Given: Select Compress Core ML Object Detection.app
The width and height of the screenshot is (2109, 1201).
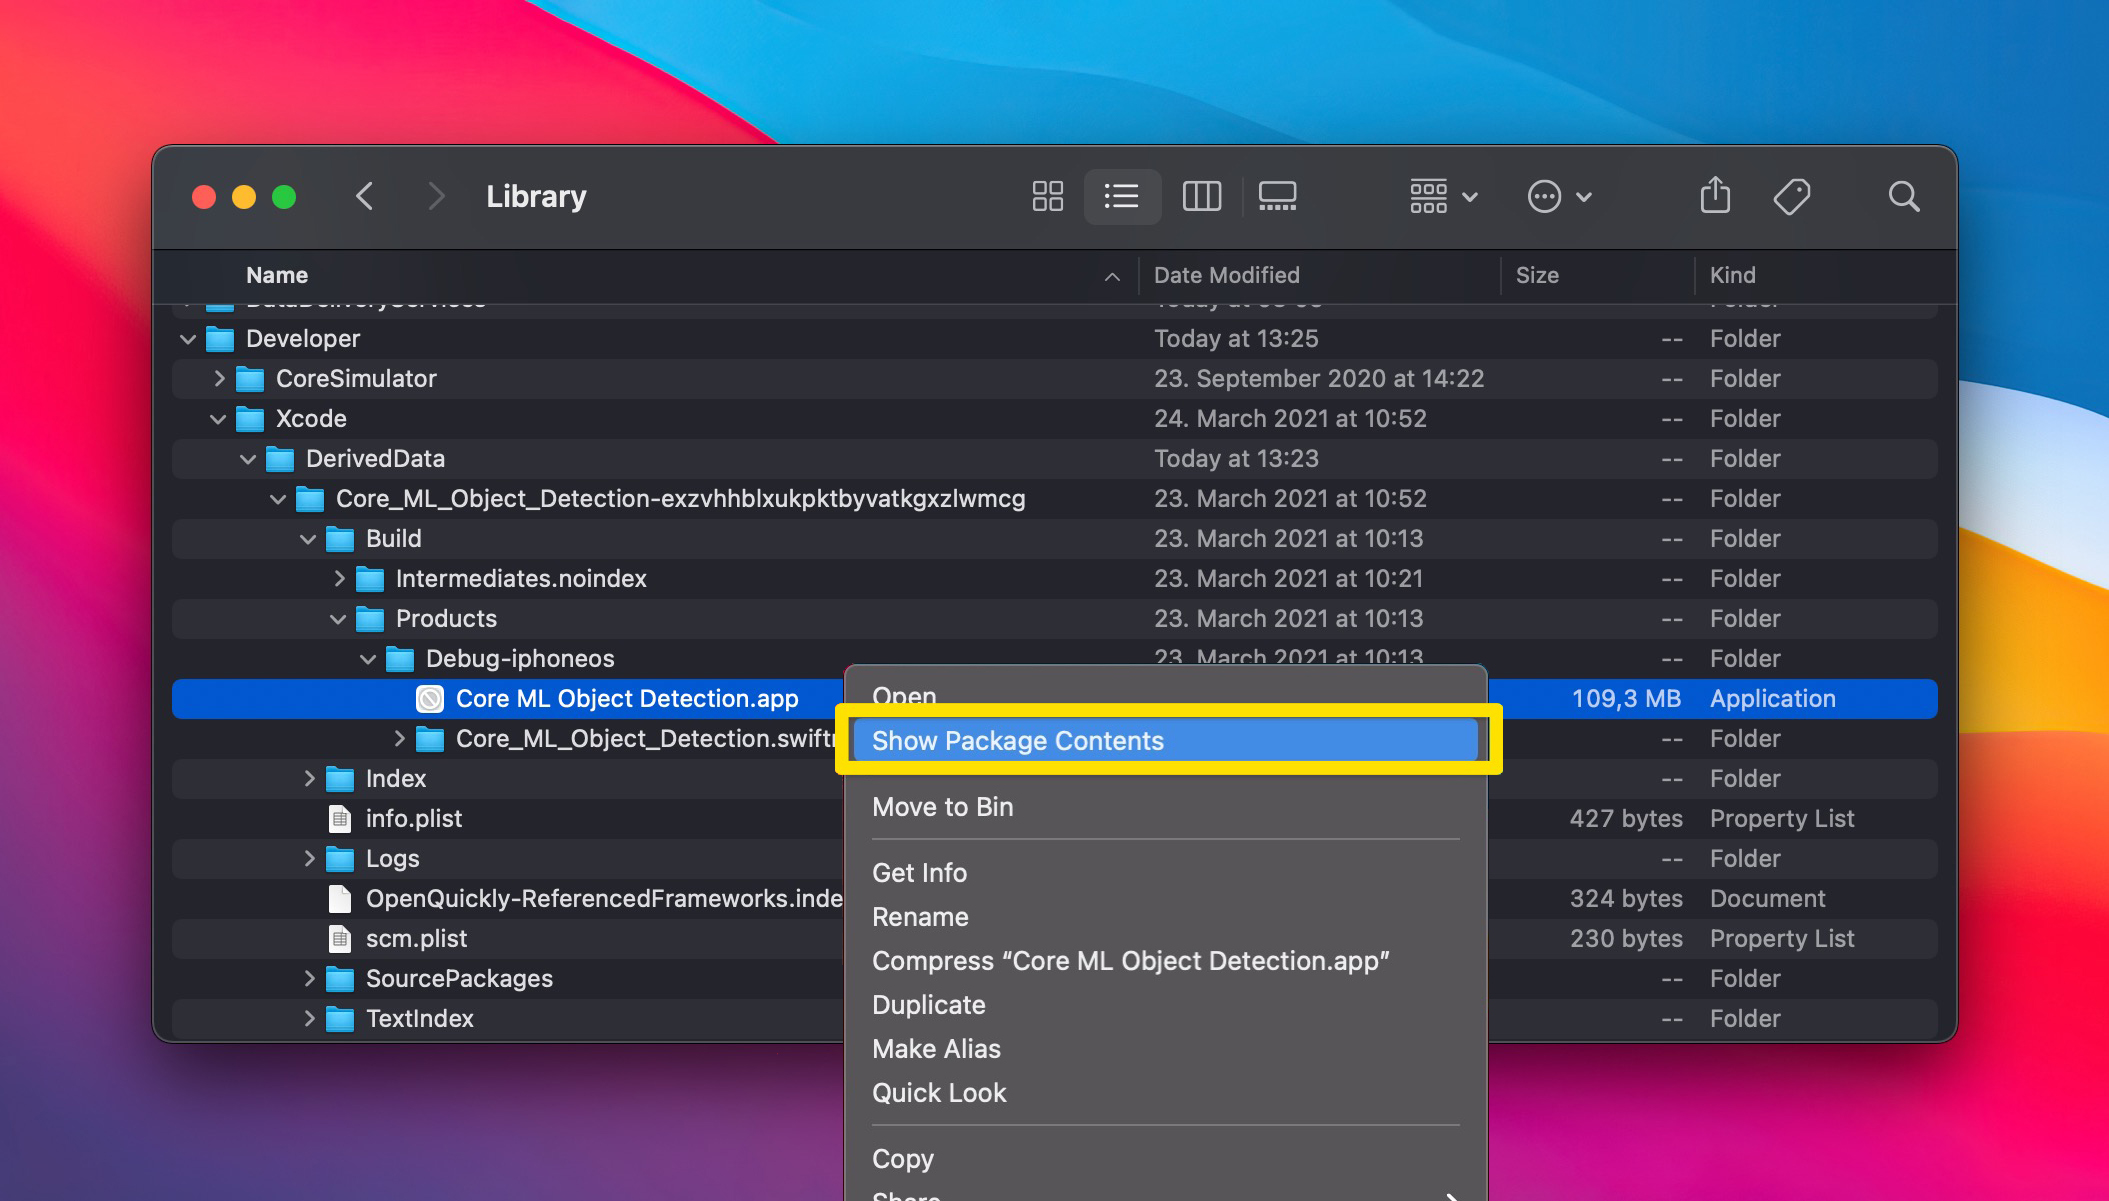Looking at the screenshot, I should pos(1128,961).
